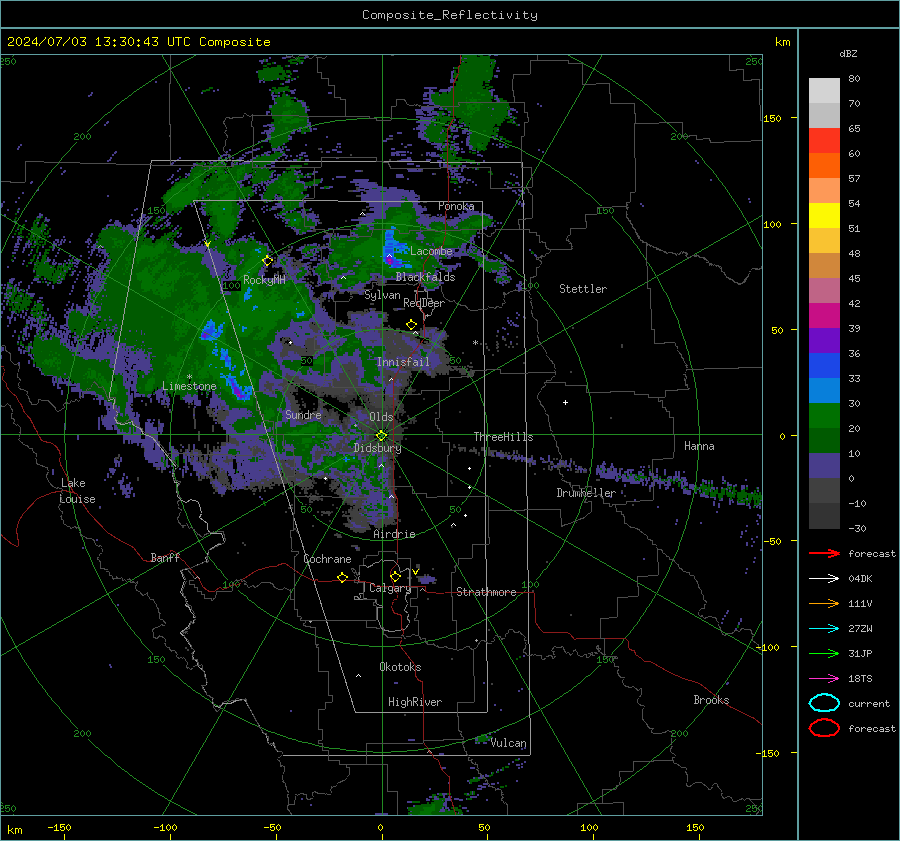Click the 51 dBZ yellow color swatch
The width and height of the screenshot is (900, 841).
[824, 215]
